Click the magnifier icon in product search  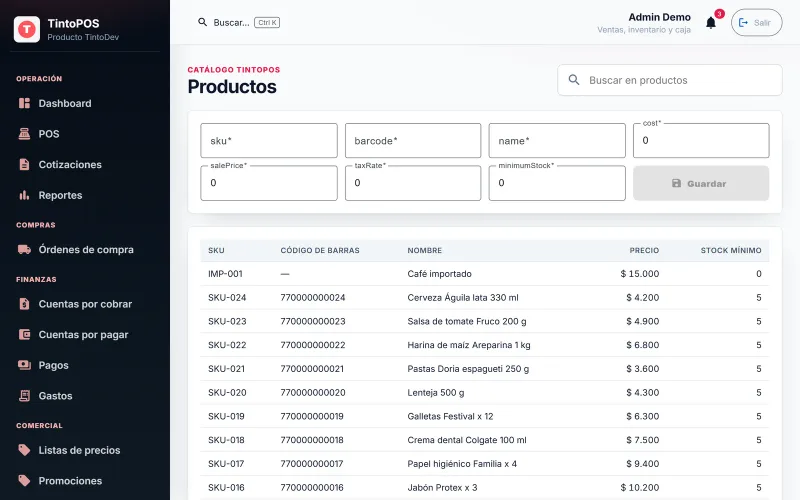click(574, 80)
